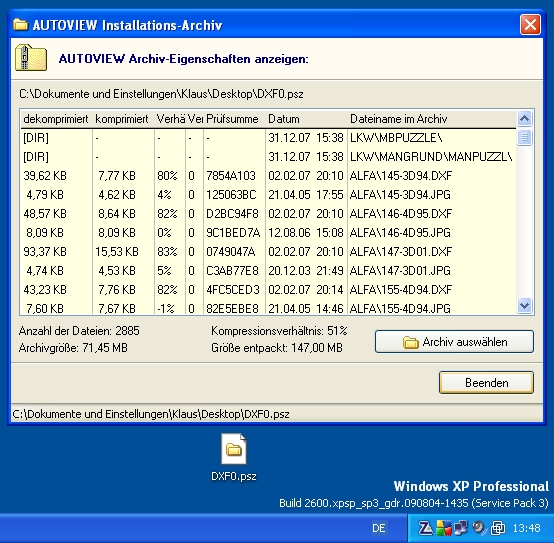Click the 93,37 KB decompressed size cell
Viewport: 554px width, 543px height.
pyautogui.click(x=45, y=252)
